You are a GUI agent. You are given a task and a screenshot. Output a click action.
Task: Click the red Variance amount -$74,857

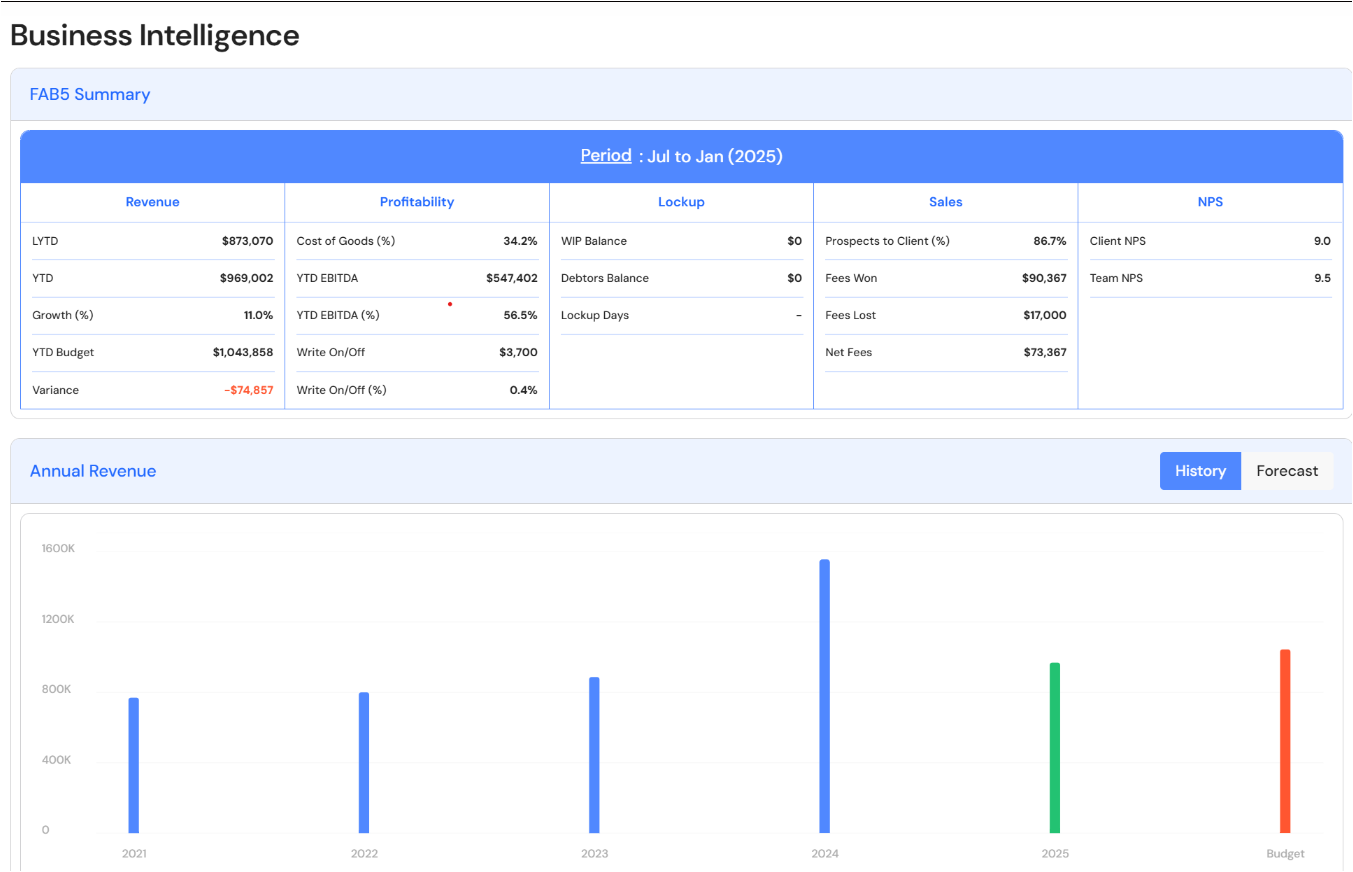coord(248,390)
